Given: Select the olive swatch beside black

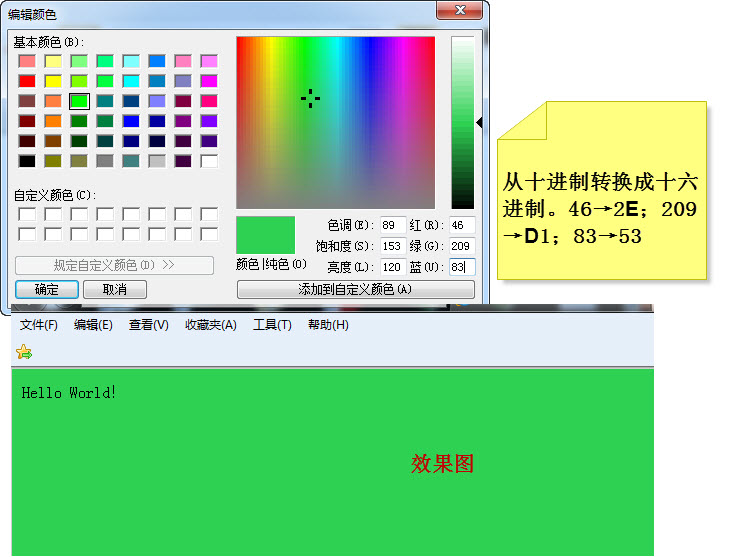Looking at the screenshot, I should (53, 161).
